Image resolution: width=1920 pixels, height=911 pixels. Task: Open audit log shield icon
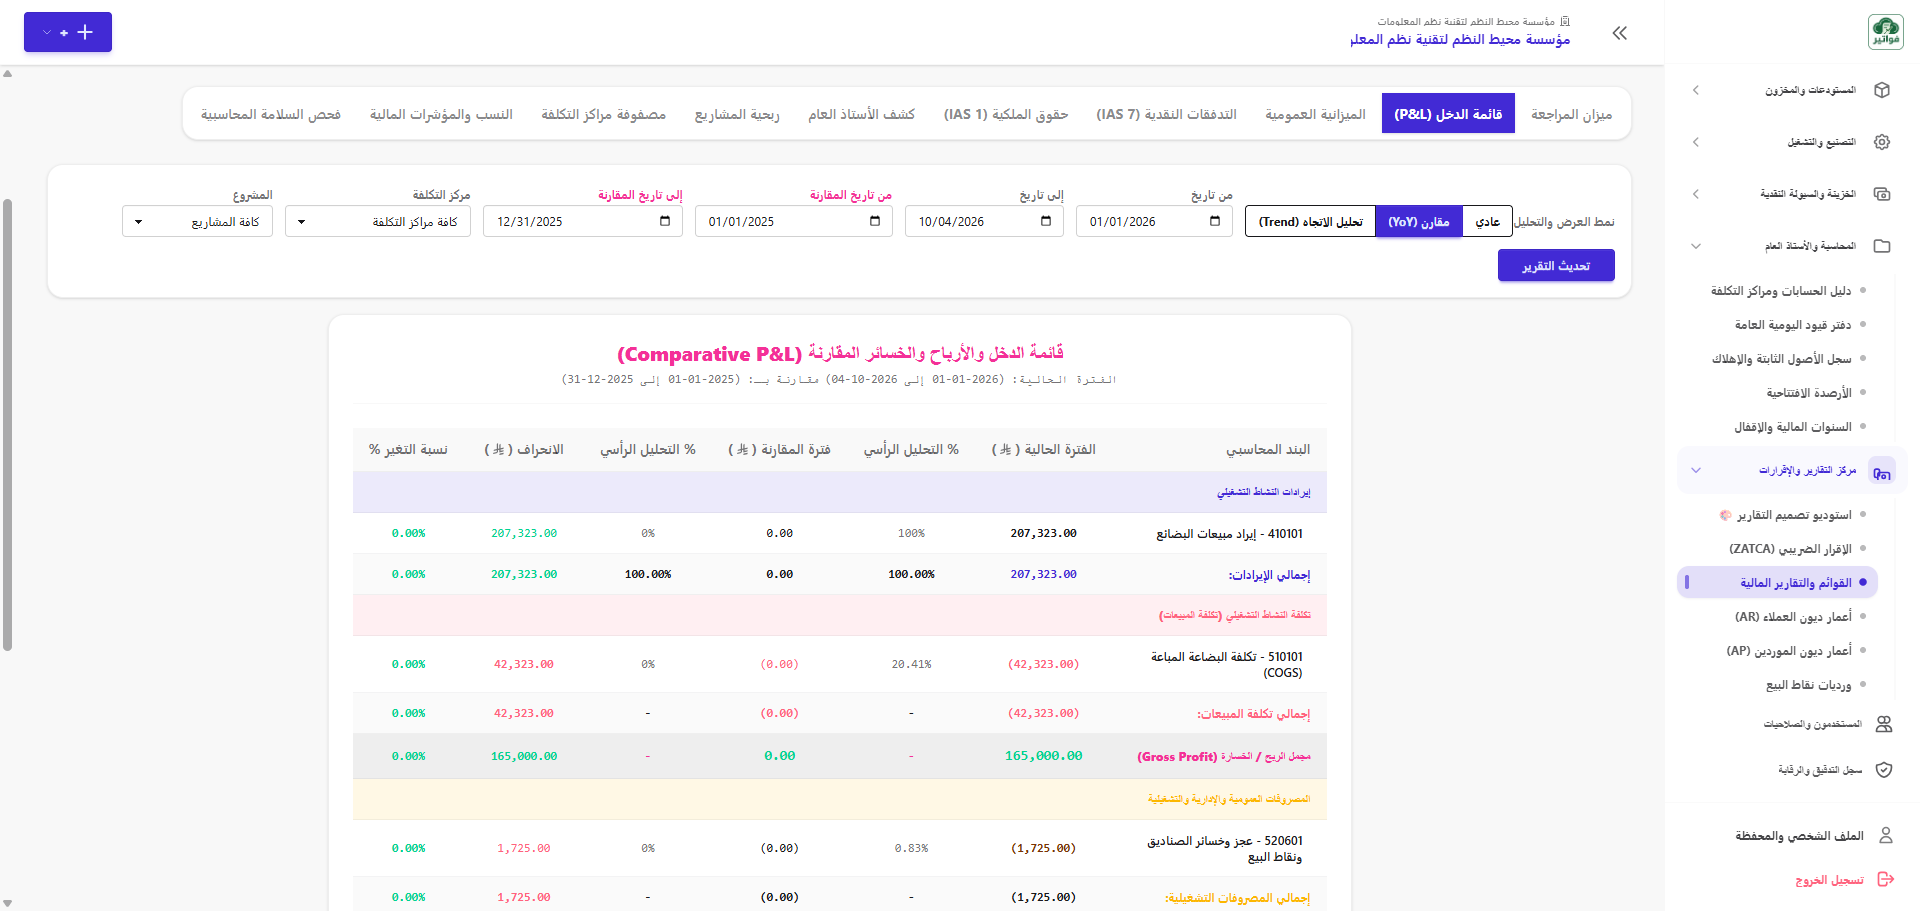pyautogui.click(x=1884, y=770)
